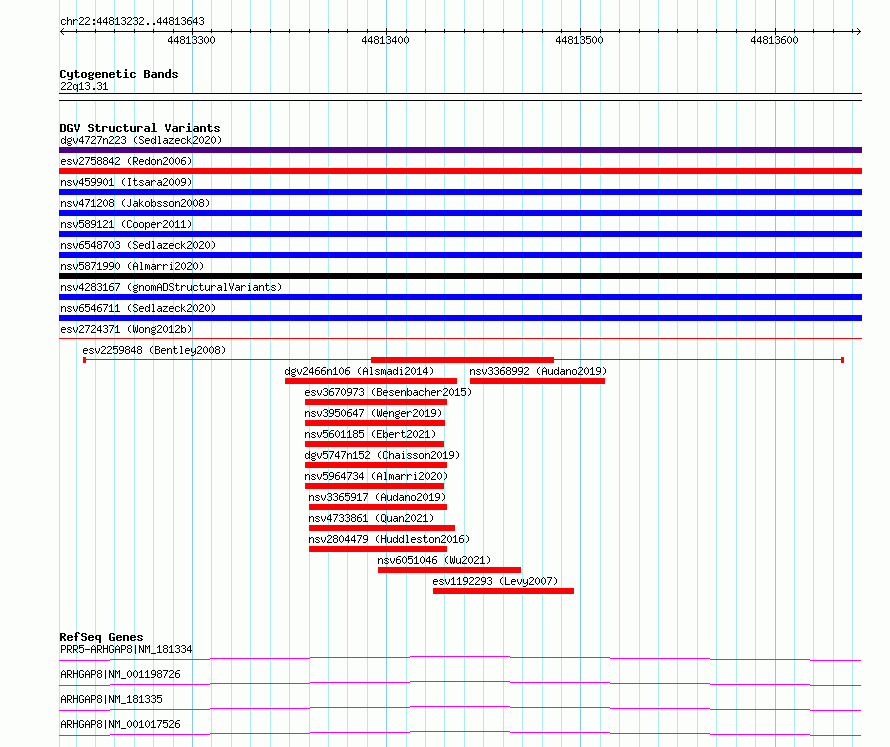Open variant esv2758842 (Redon2006) label

pyautogui.click(x=126, y=161)
